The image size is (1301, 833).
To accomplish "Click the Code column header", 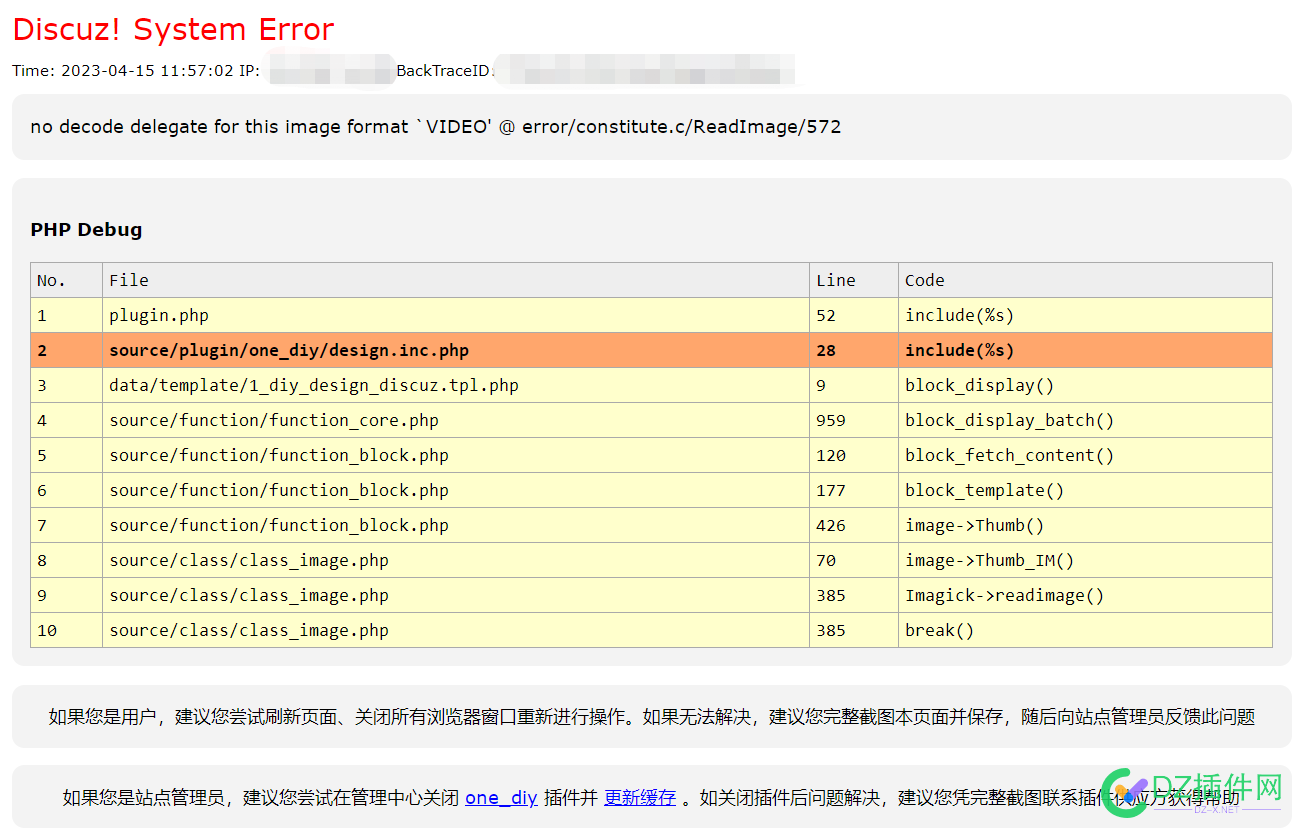I will tap(1085, 280).
